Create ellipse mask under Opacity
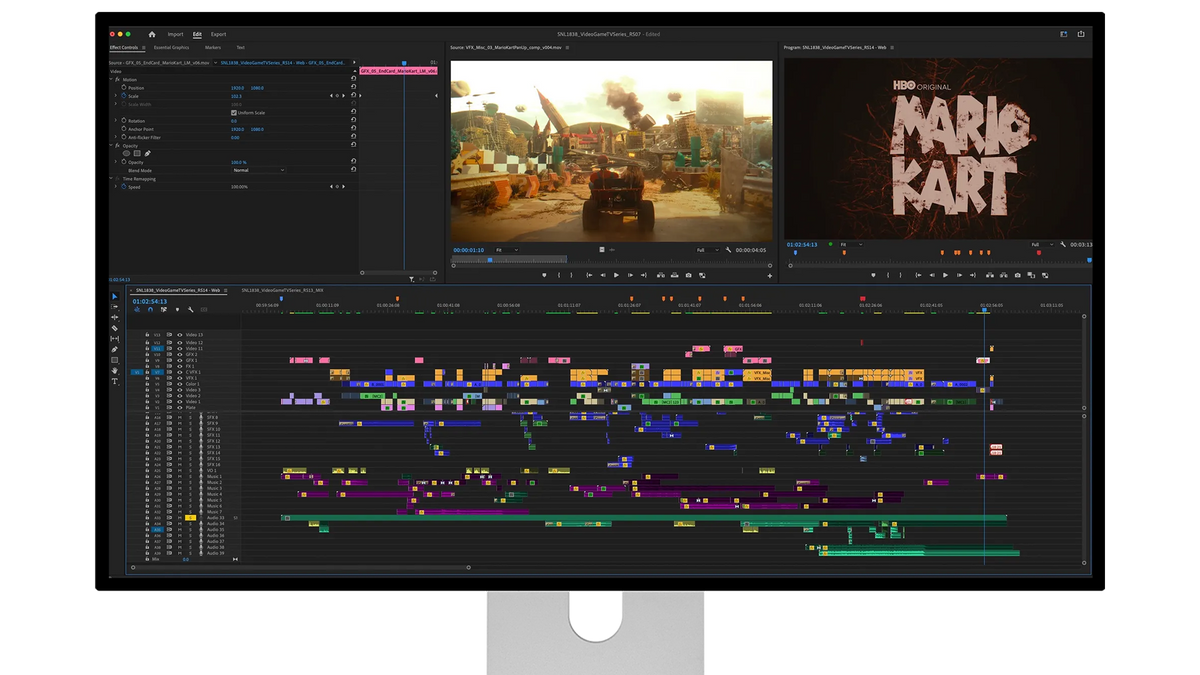Screen dimensions: 1200x675 coord(126,154)
